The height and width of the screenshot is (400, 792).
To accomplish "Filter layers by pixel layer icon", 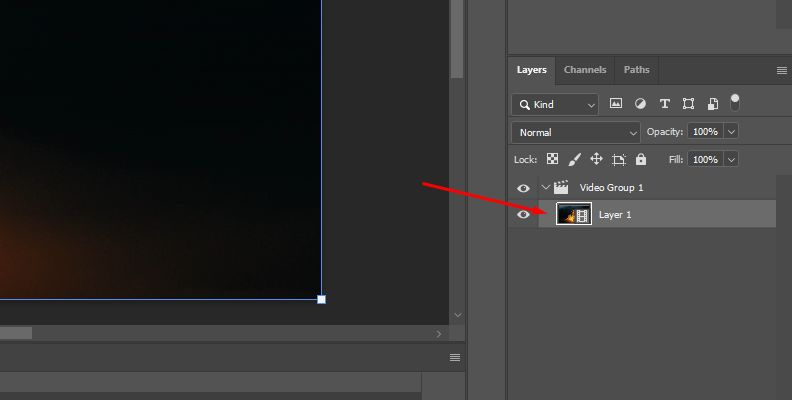I will click(x=616, y=104).
